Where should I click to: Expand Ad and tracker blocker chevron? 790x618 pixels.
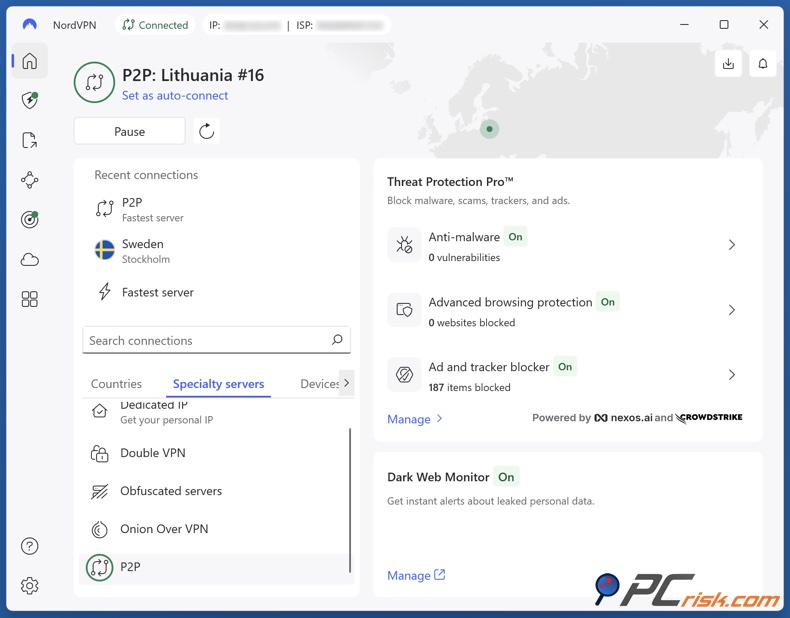point(732,374)
